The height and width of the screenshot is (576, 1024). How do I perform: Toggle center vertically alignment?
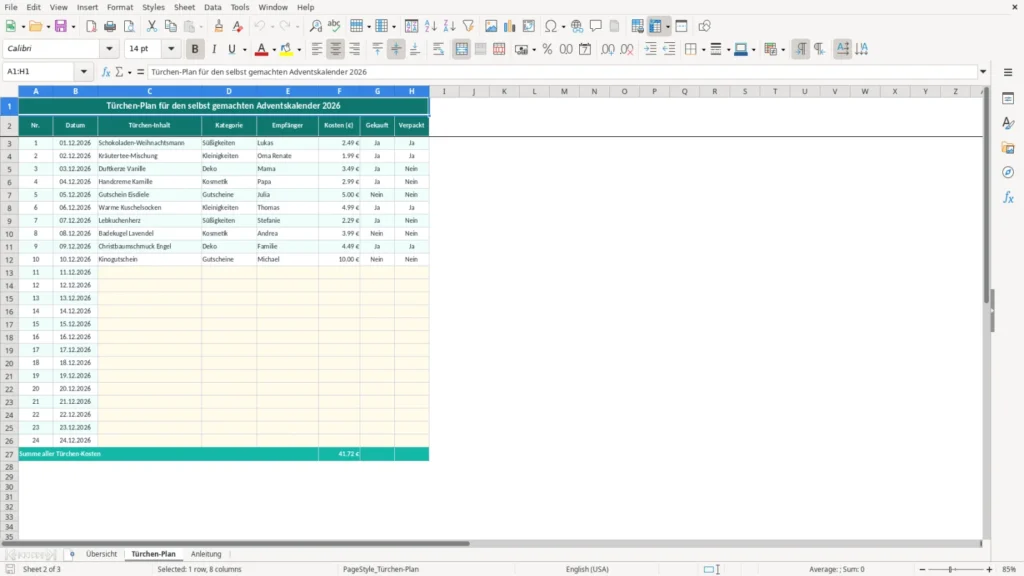(x=396, y=49)
